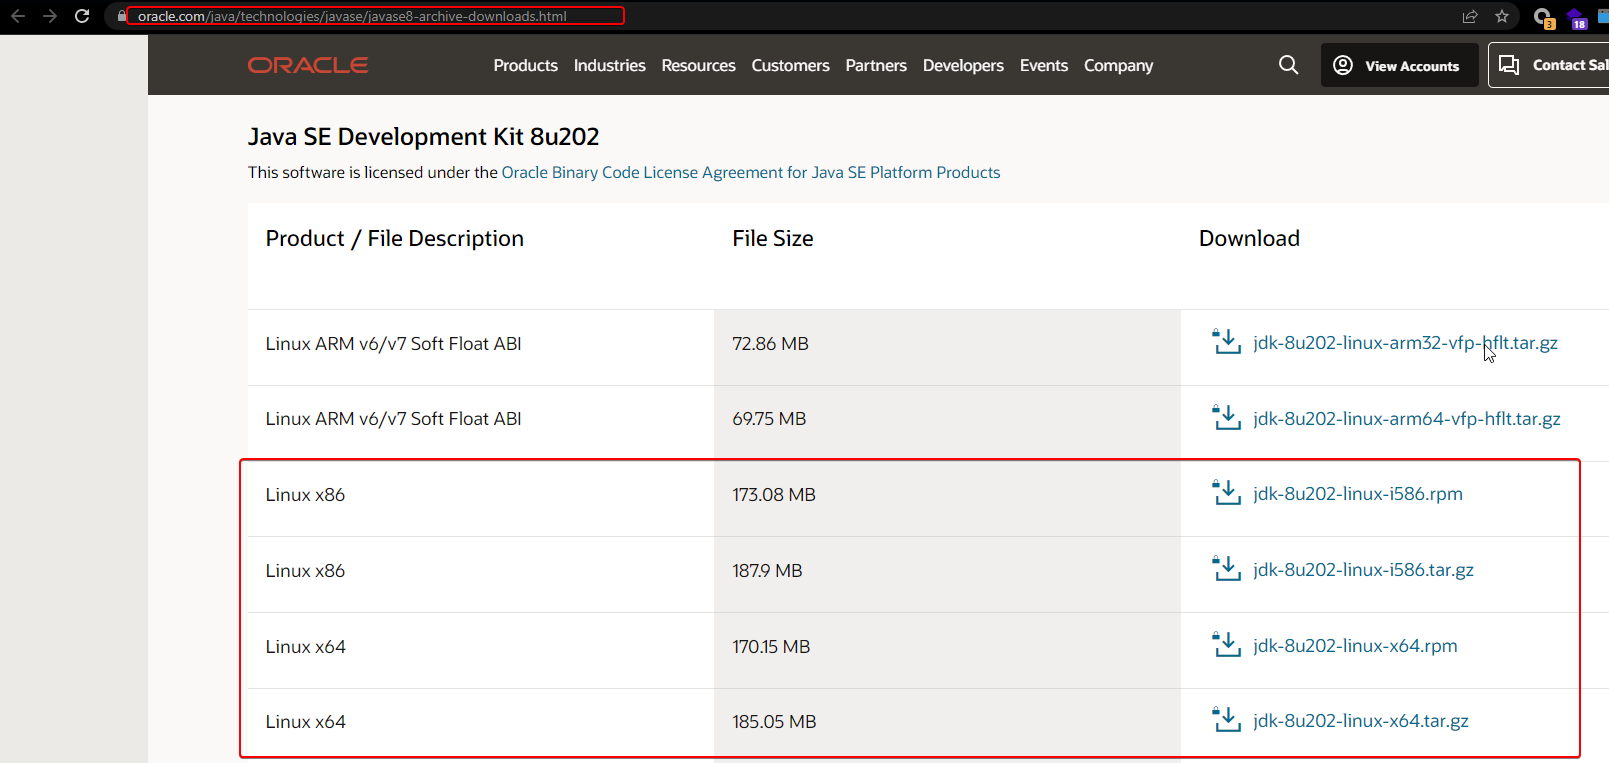
Task: Open the Developers menu
Action: [x=962, y=65]
